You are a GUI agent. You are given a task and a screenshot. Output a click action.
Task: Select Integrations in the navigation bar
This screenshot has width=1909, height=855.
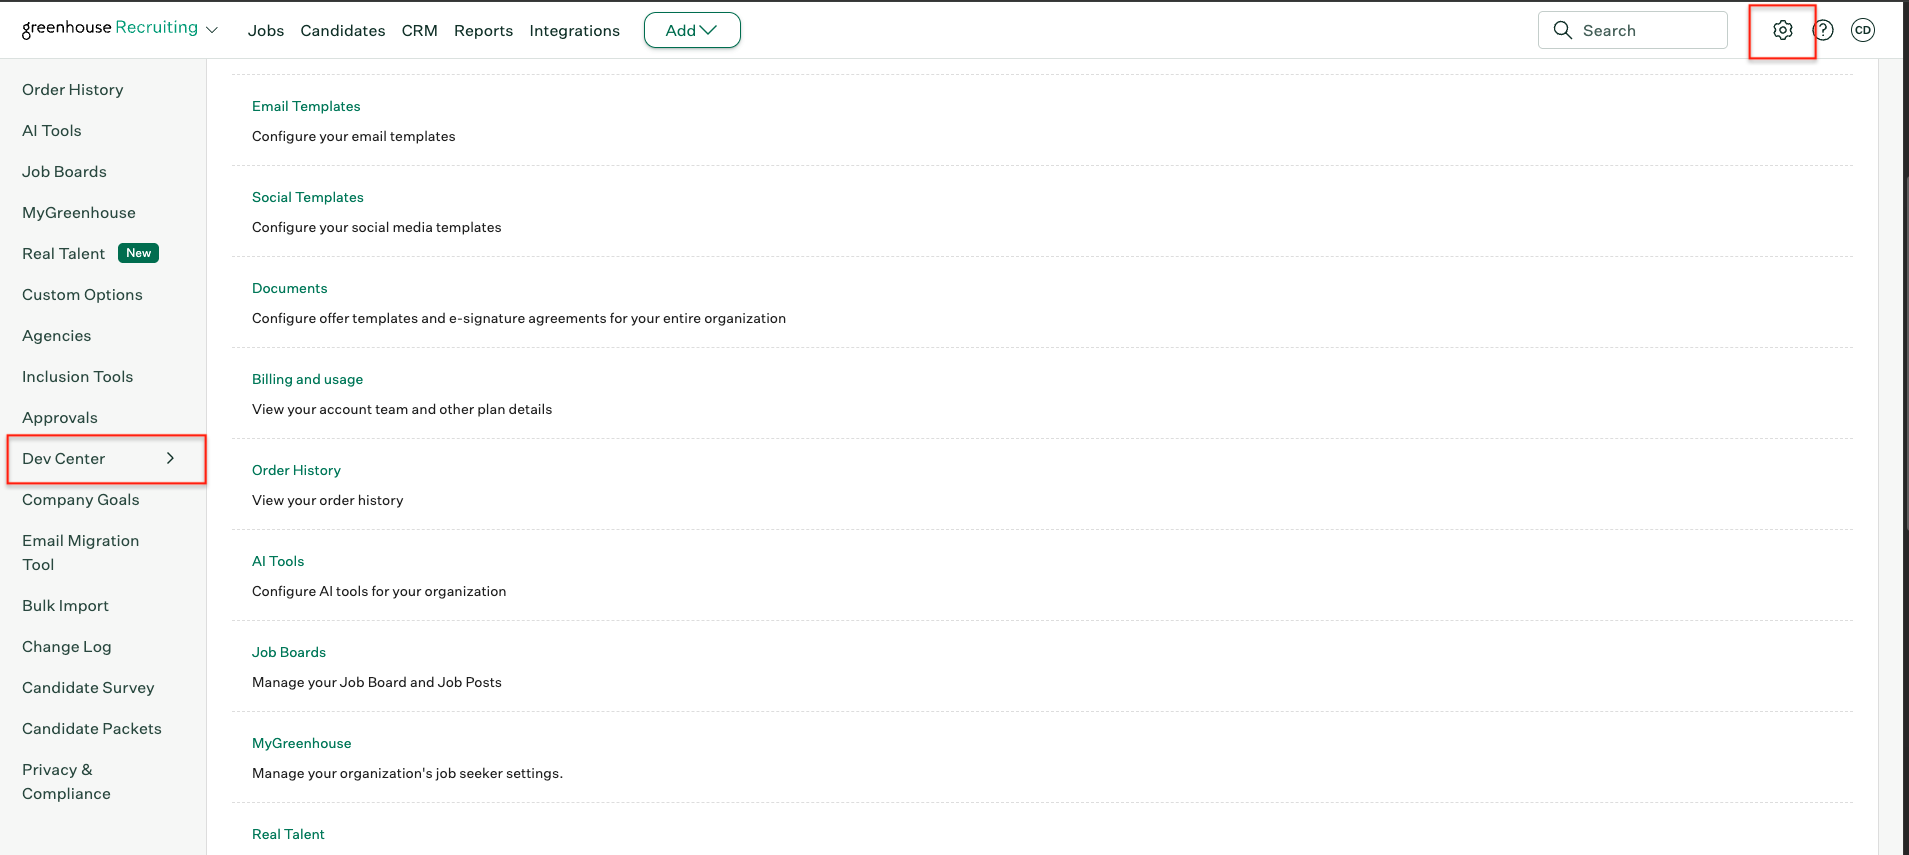[575, 31]
